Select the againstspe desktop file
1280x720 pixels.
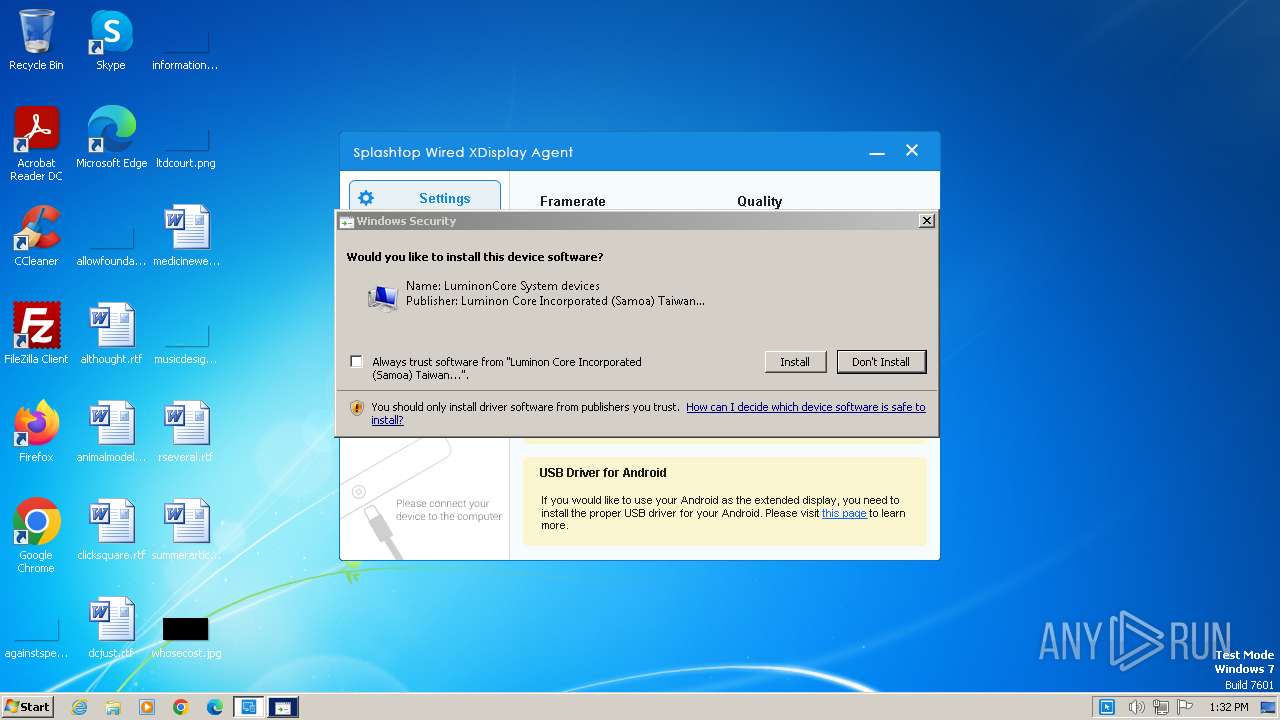click(36, 637)
